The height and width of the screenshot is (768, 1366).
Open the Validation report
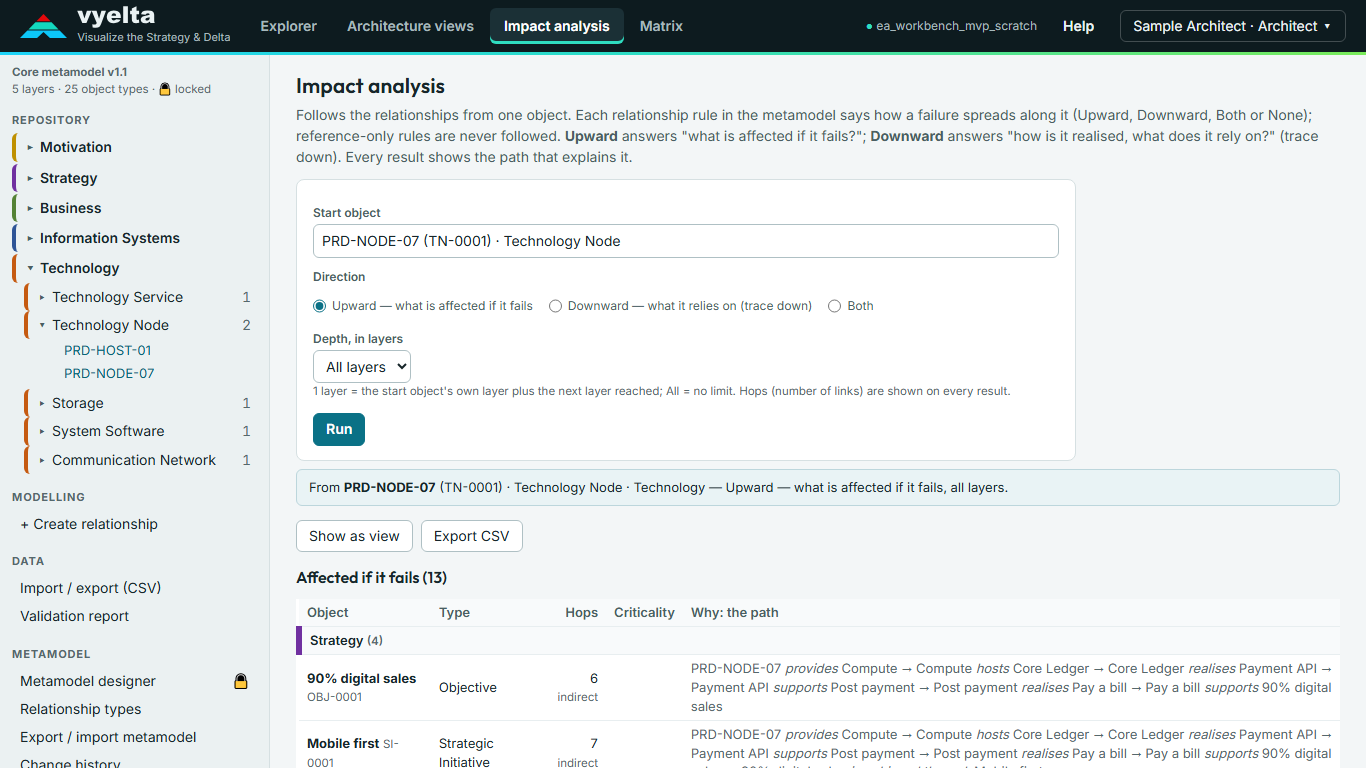(75, 616)
